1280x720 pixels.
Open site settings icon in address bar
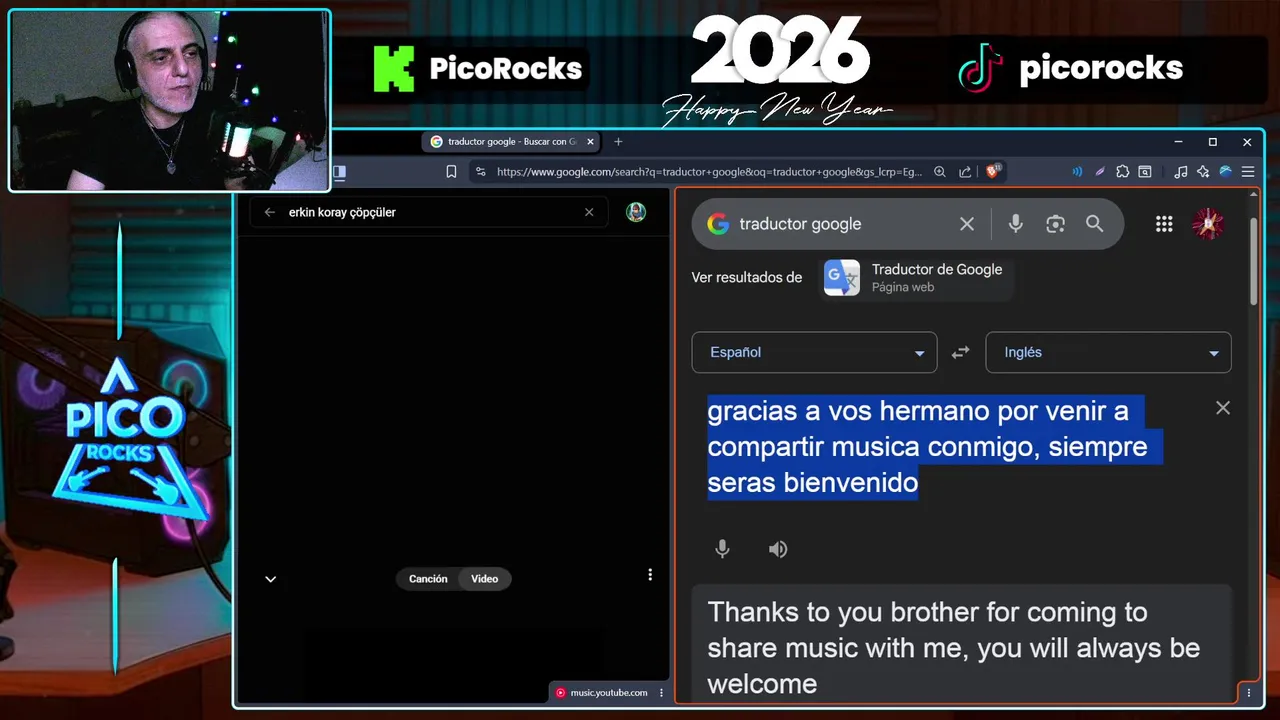[480, 172]
